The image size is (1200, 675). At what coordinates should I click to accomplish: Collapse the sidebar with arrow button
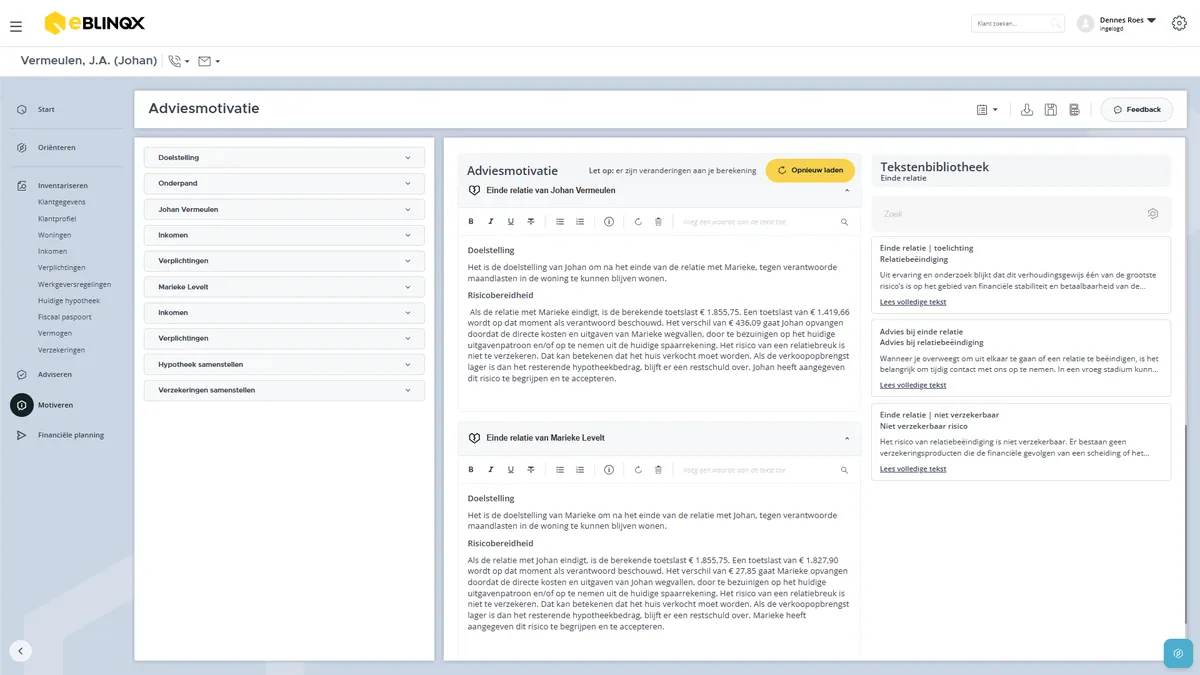coord(21,651)
